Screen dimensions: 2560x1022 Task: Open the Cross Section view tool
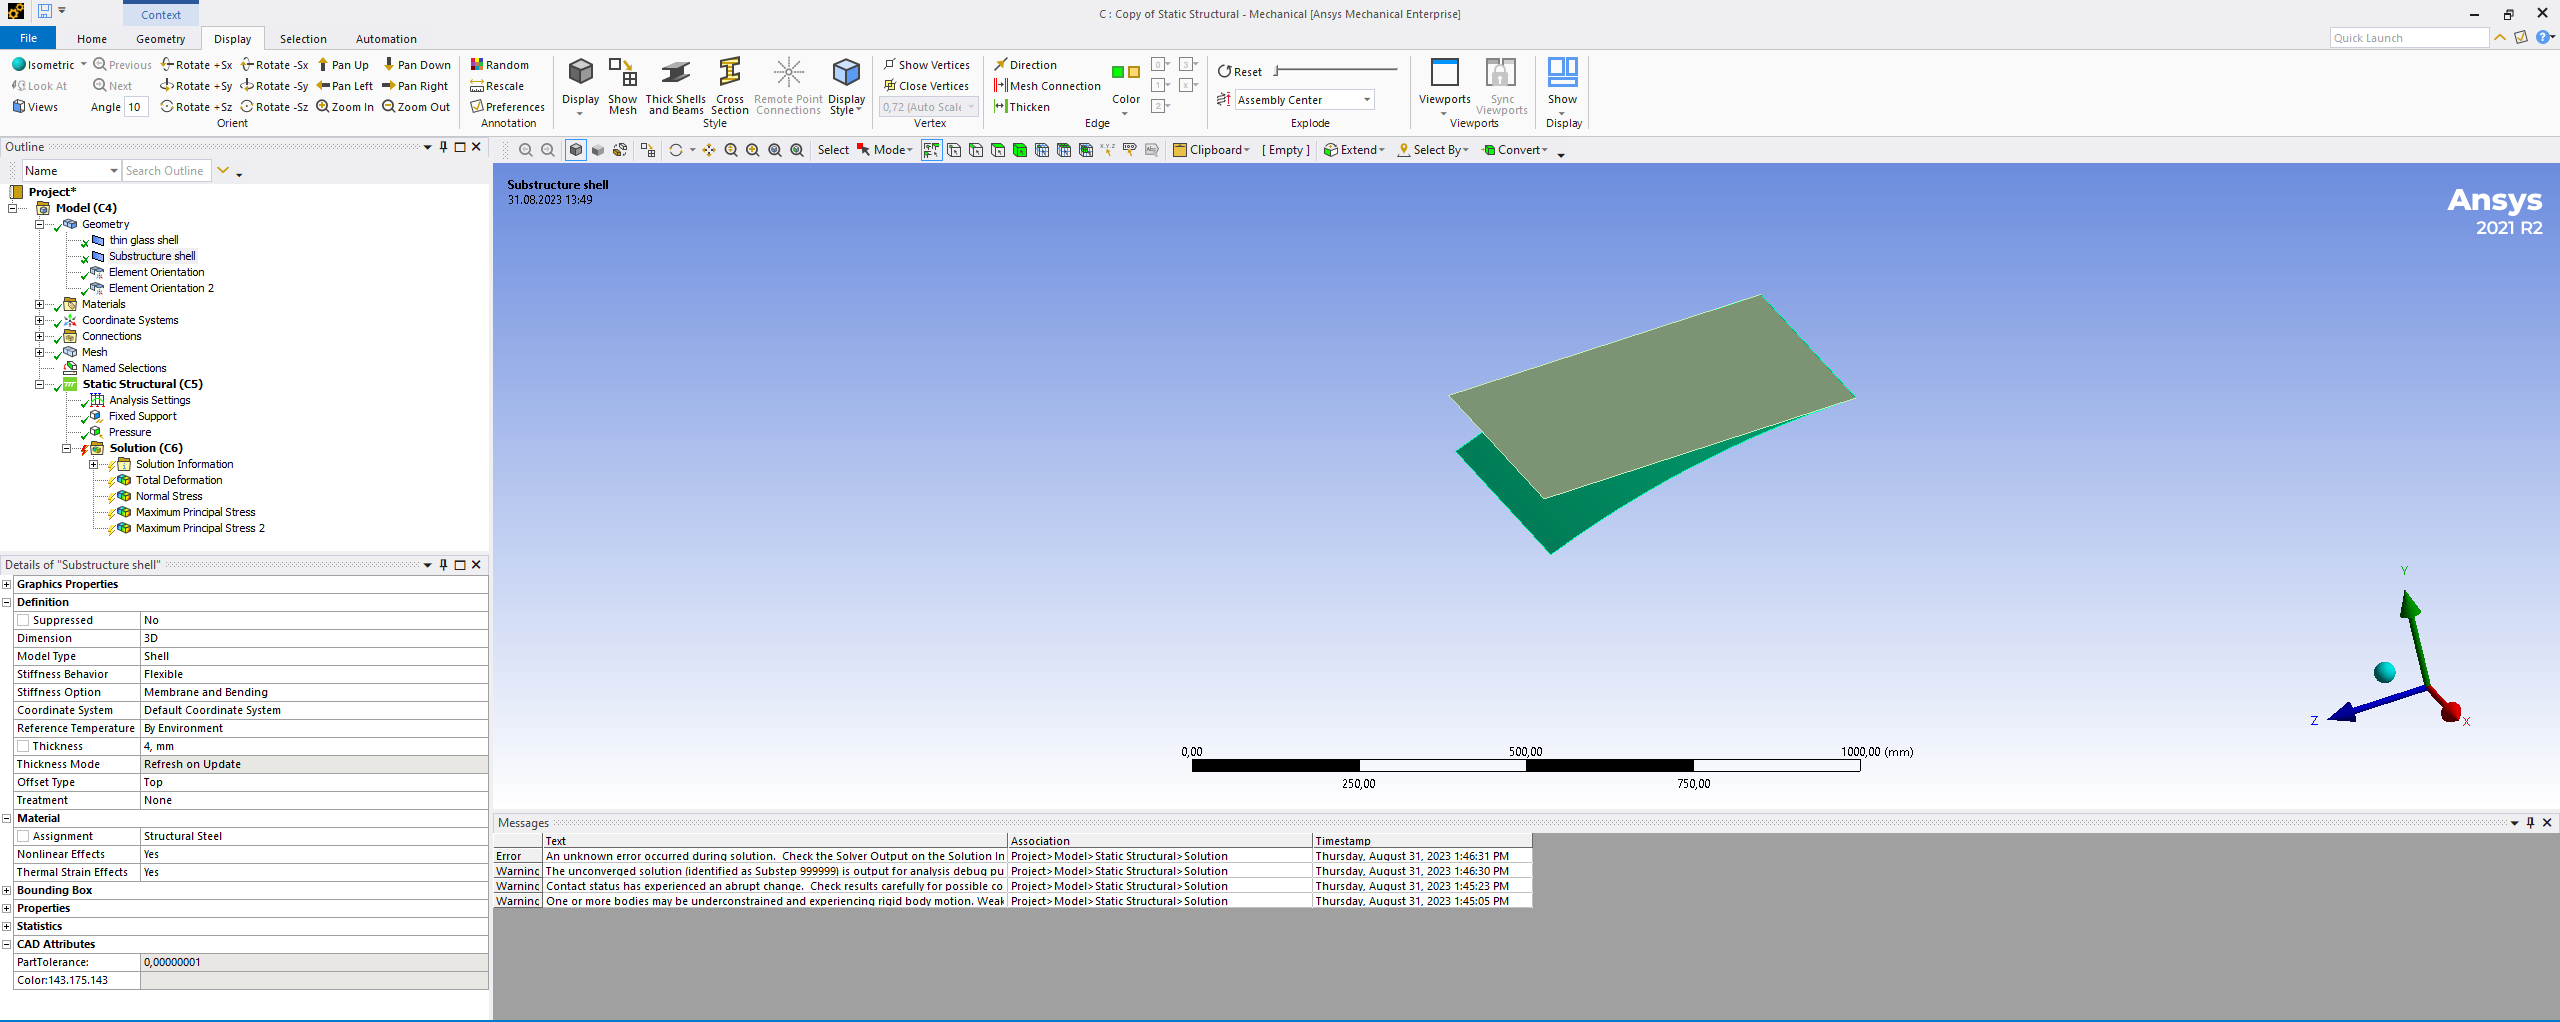730,74
